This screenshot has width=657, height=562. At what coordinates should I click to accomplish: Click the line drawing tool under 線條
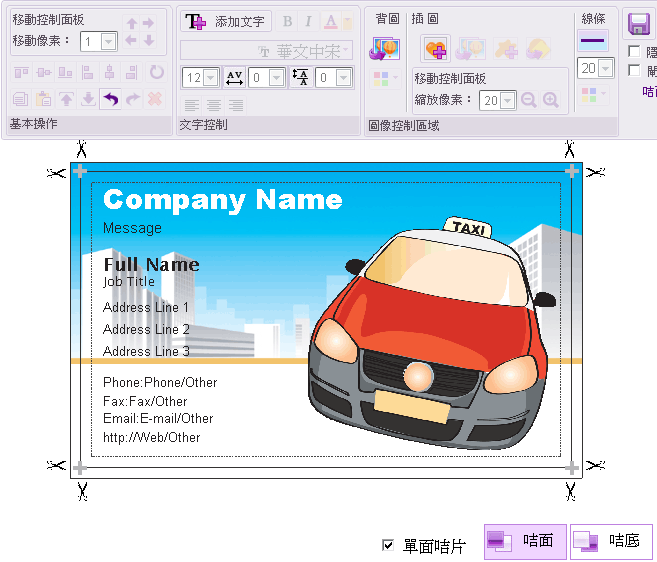[x=593, y=40]
